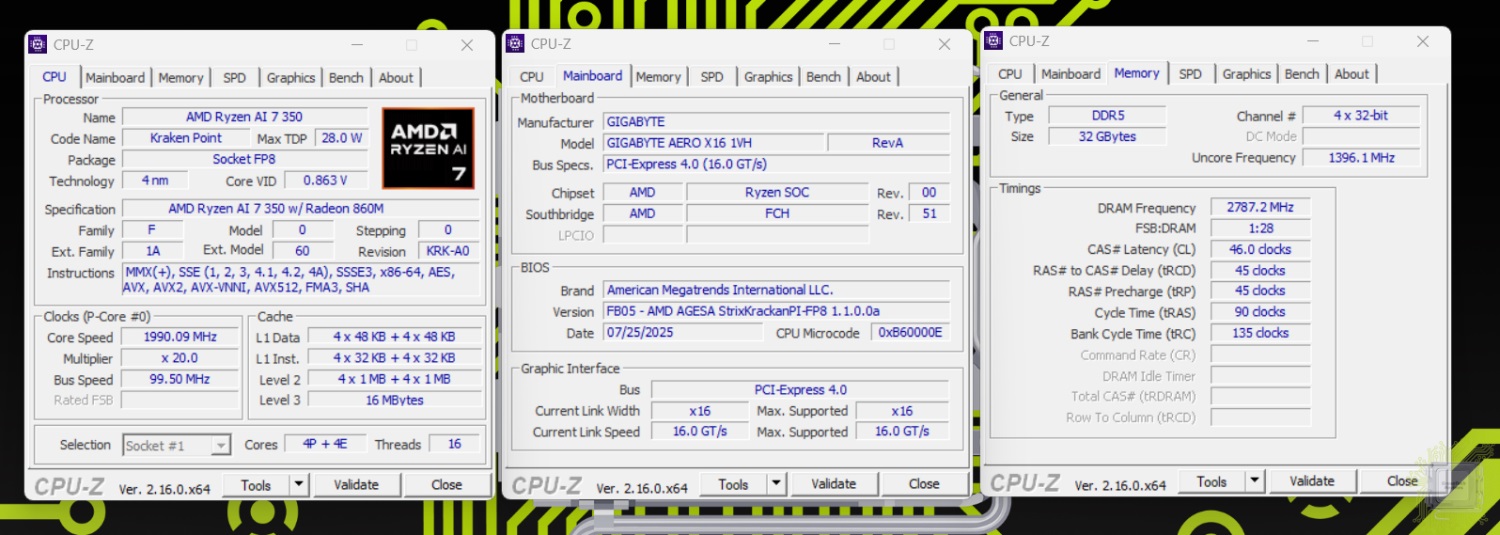Click the Multiplier value x 20.0
The image size is (1500, 535).
(181, 358)
